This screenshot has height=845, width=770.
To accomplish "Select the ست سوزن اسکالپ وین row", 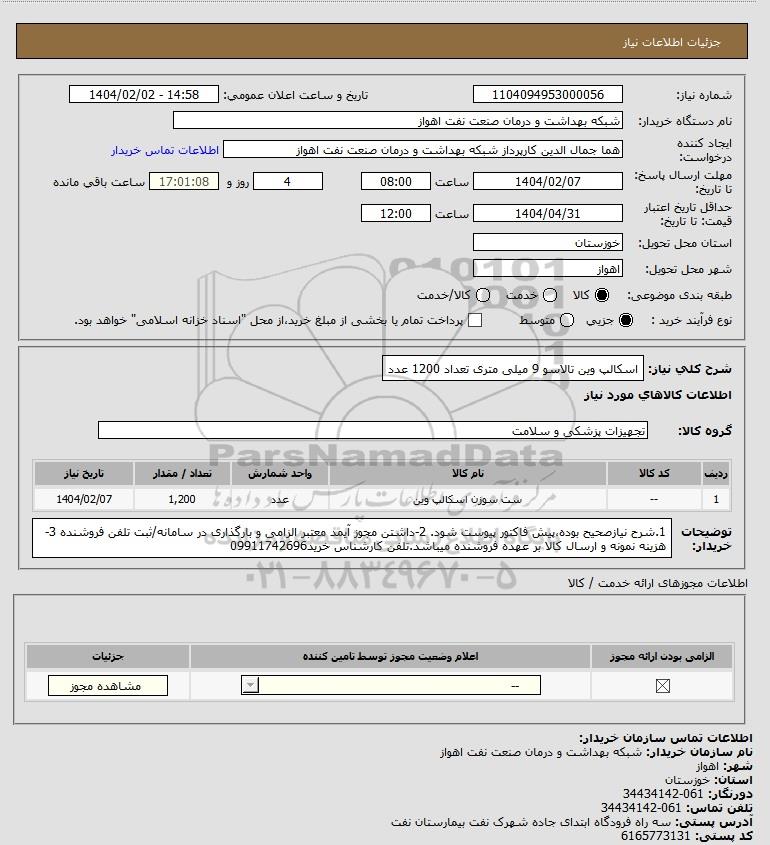I will (381, 499).
